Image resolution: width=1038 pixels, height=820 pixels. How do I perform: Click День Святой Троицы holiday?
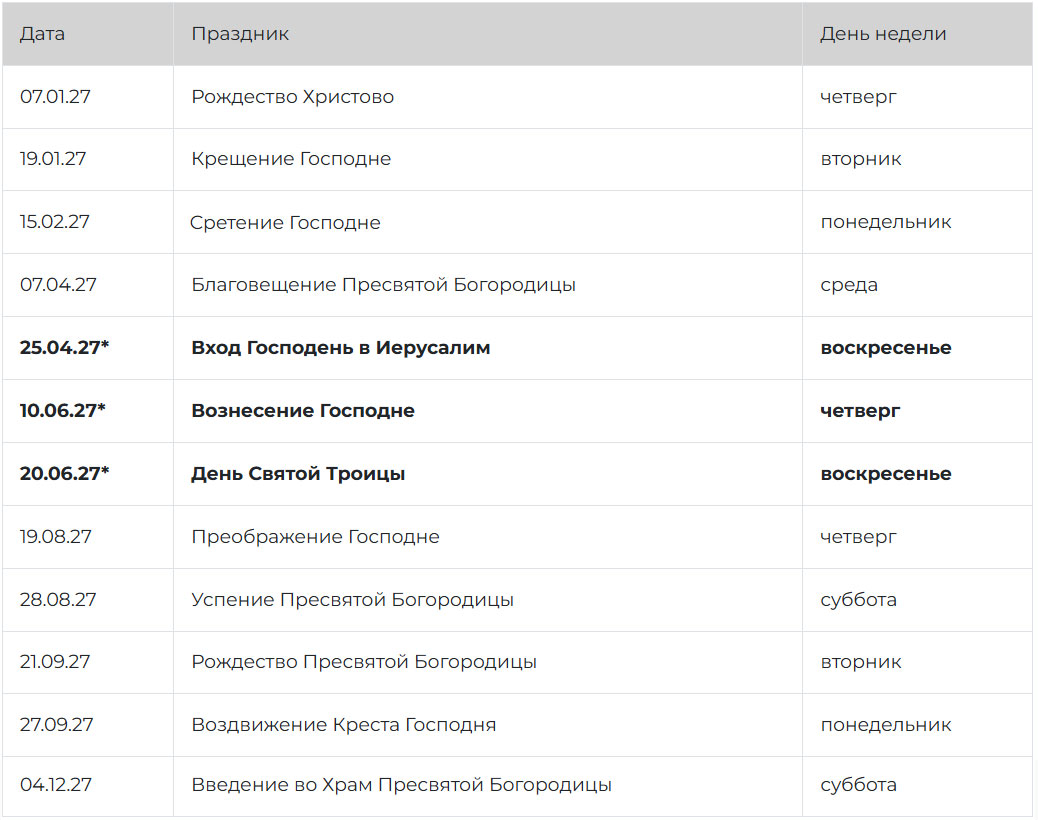[x=298, y=474]
